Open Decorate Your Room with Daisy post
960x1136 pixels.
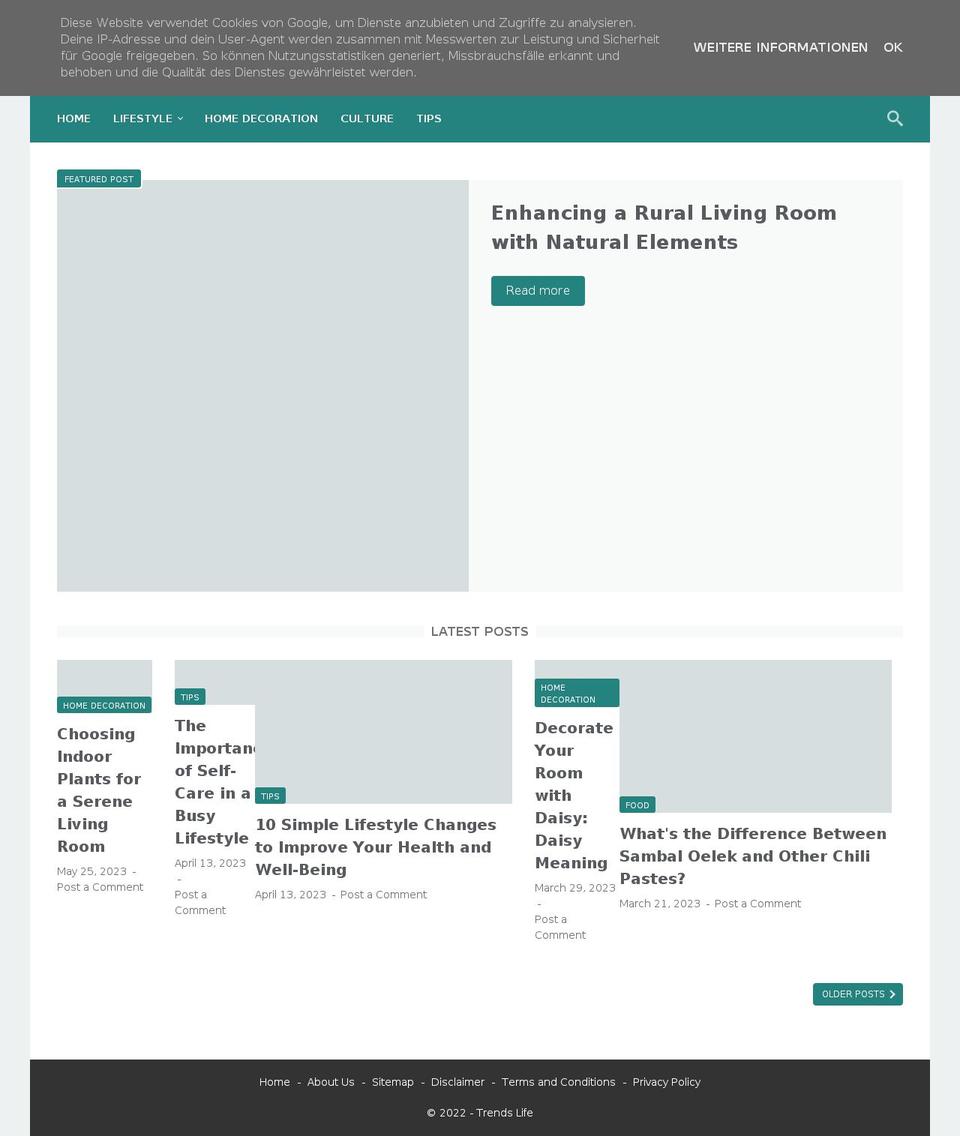tap(574, 795)
